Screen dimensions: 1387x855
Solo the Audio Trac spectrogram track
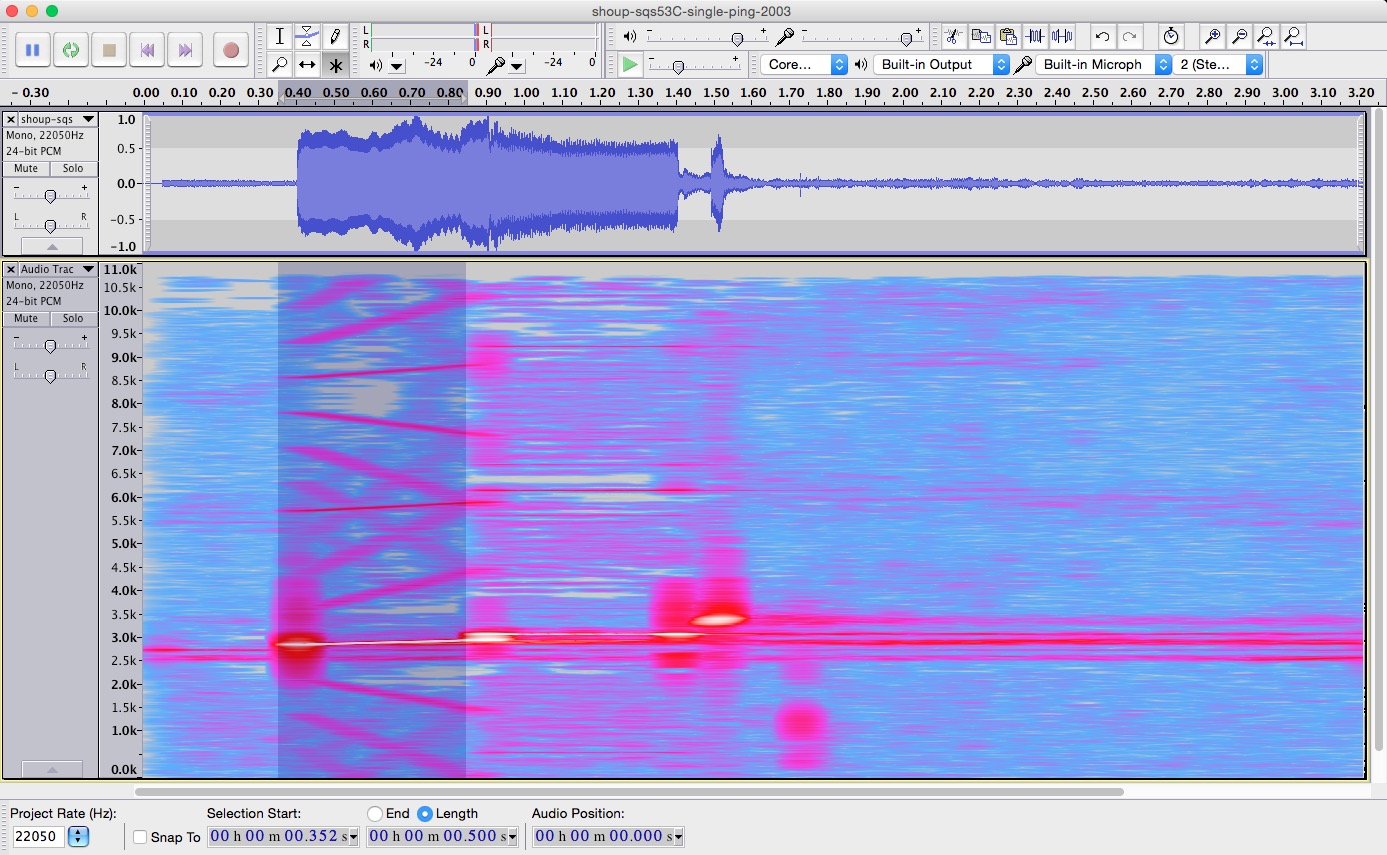[x=73, y=318]
